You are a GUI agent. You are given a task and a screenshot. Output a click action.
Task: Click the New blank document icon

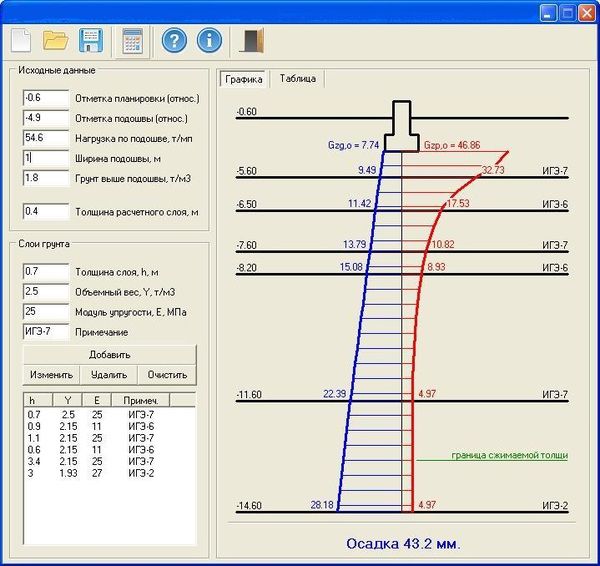coord(21,40)
